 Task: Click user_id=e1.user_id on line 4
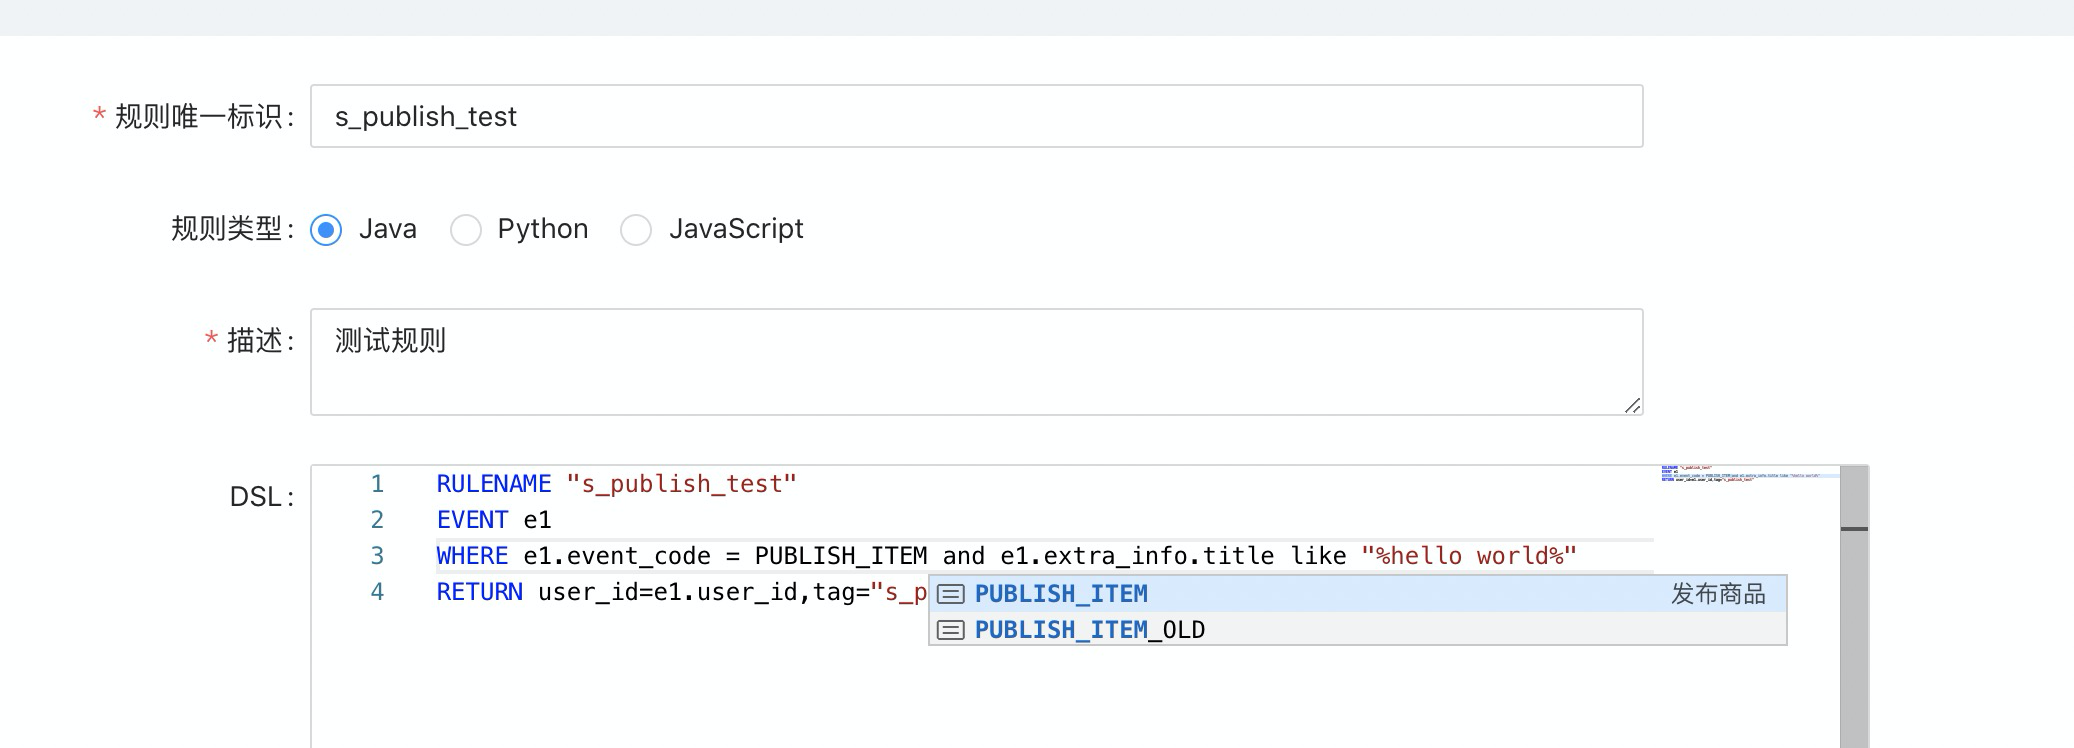click(x=668, y=592)
